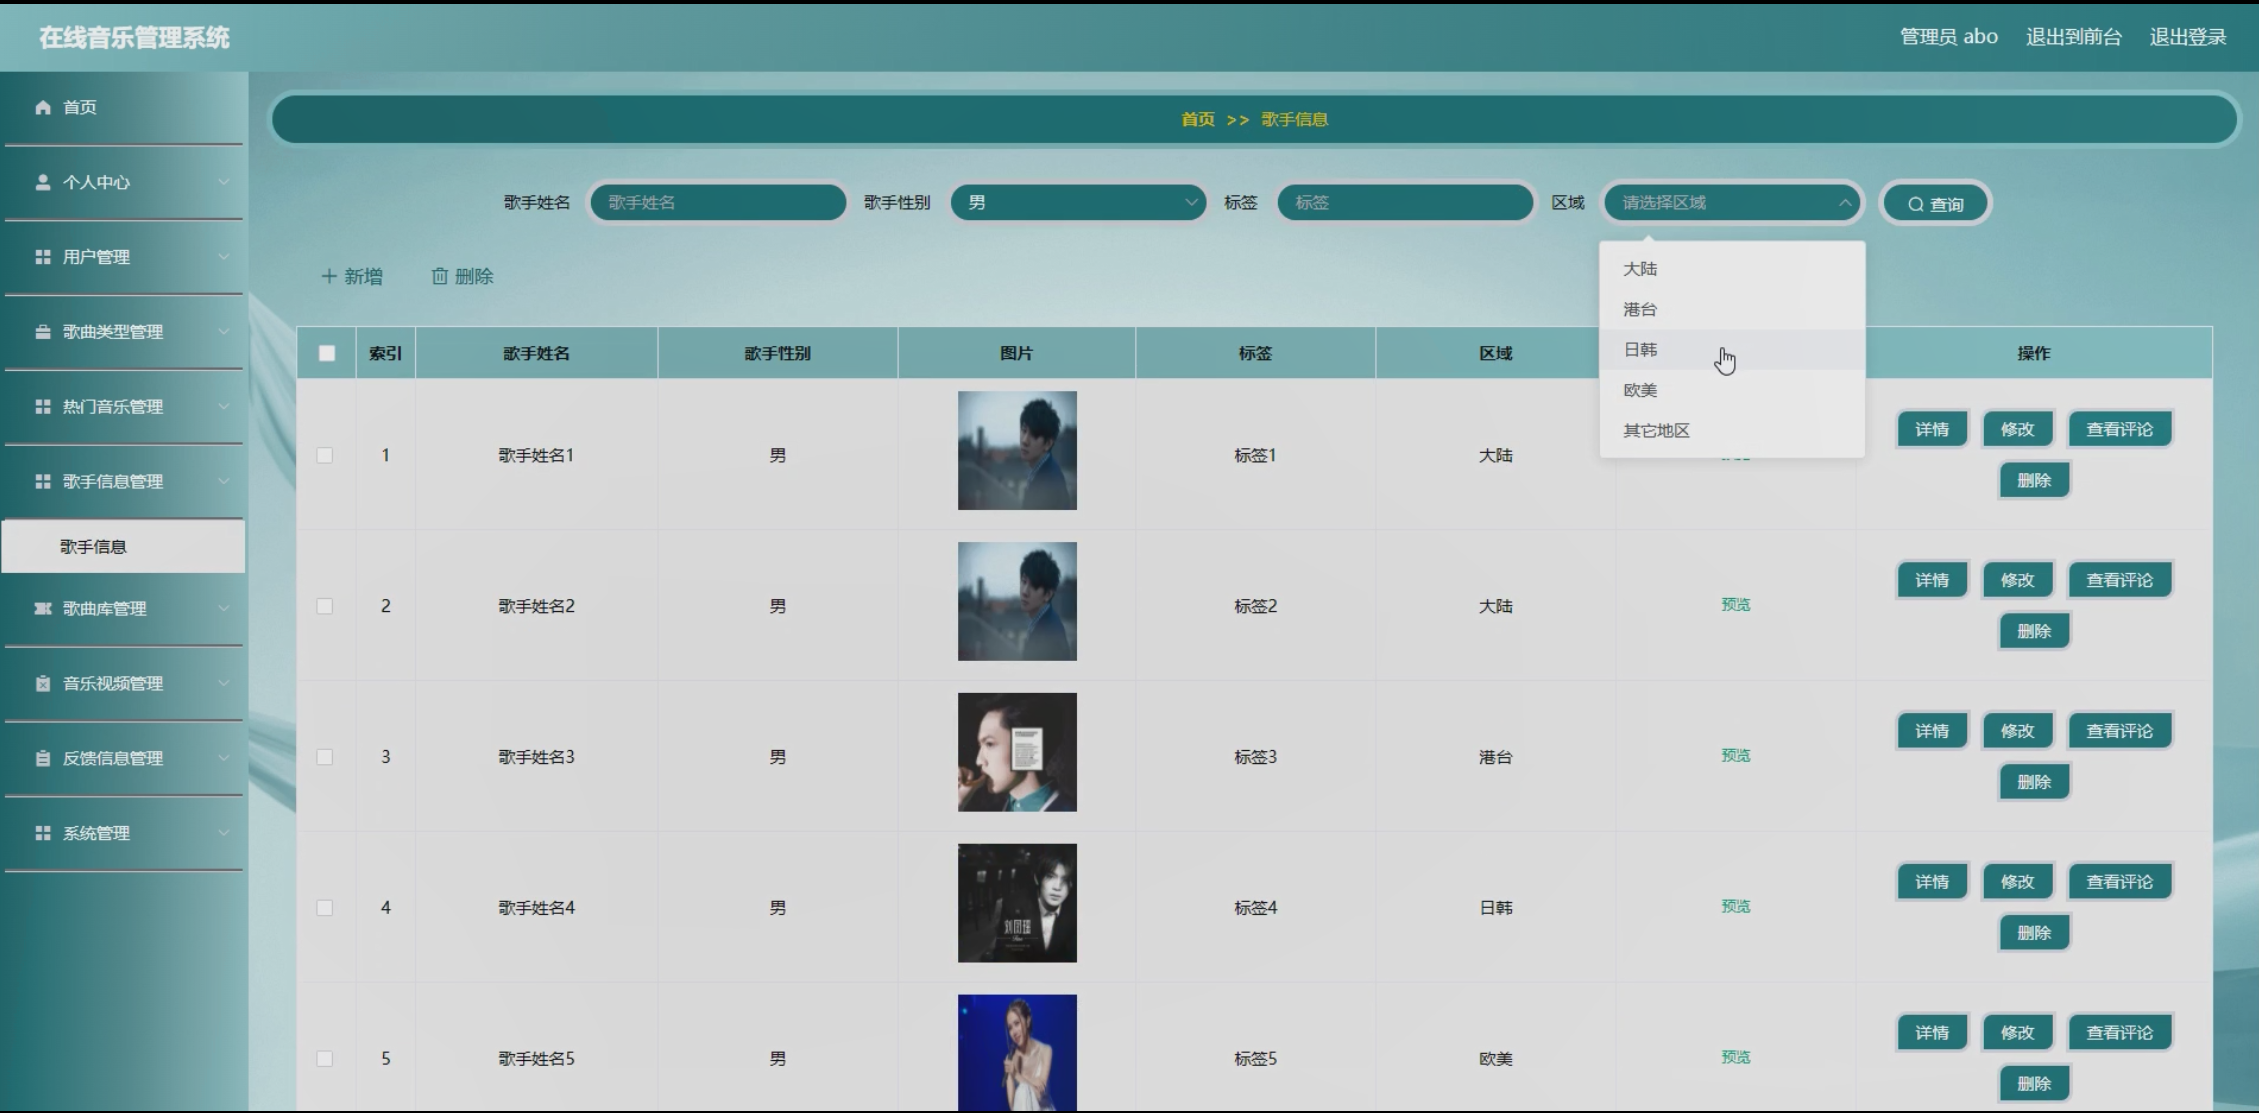Expand 用户管理 chevron in sidebar
The height and width of the screenshot is (1113, 2259).
coord(223,257)
